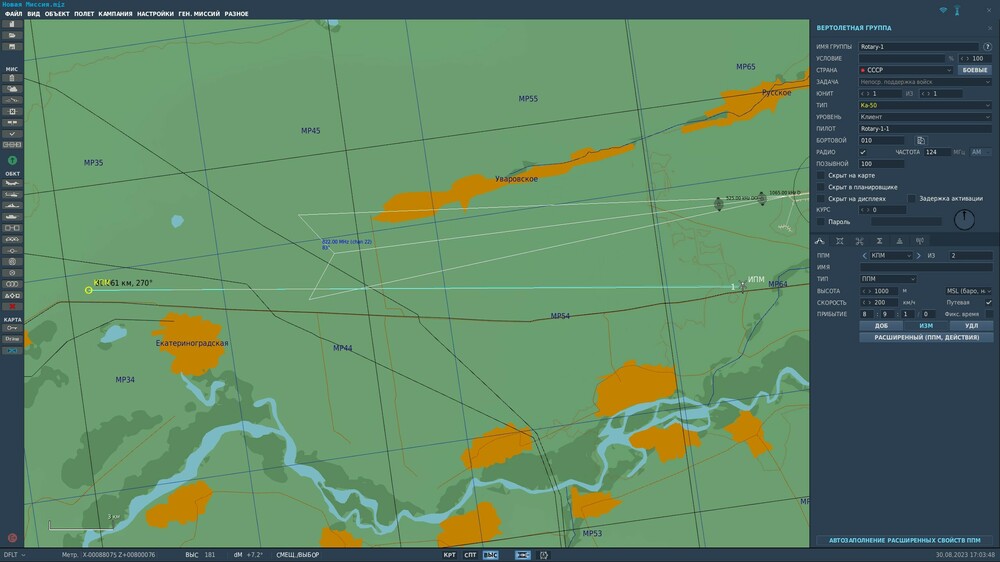
Task: Click the ДОБ add waypoint button
Action: [x=881, y=326]
